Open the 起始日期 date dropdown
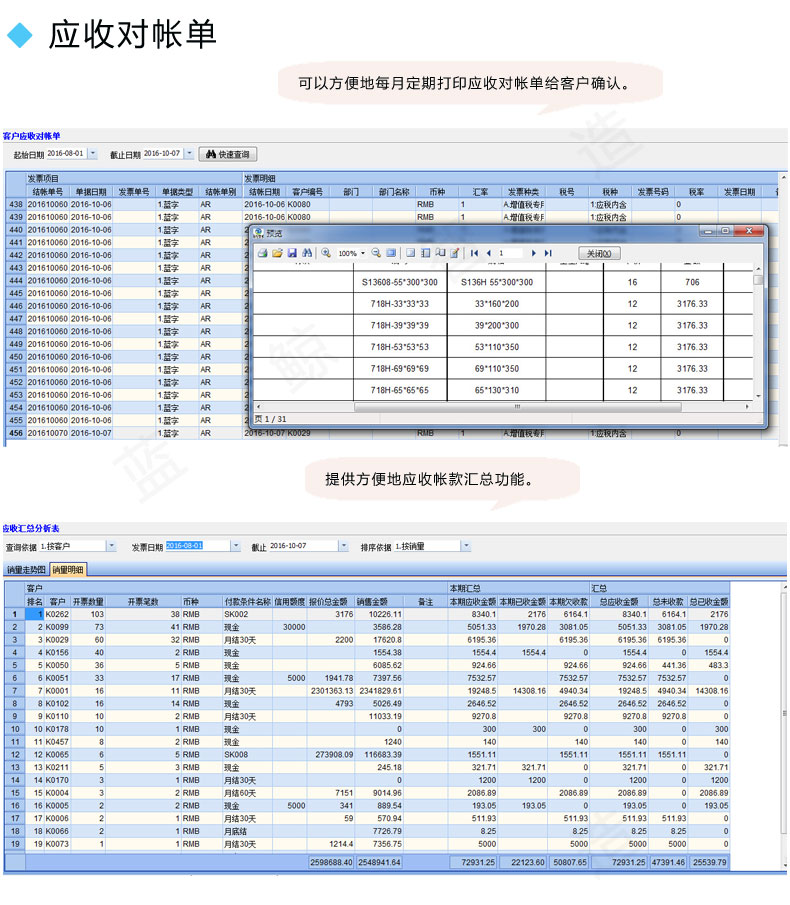 point(93,154)
